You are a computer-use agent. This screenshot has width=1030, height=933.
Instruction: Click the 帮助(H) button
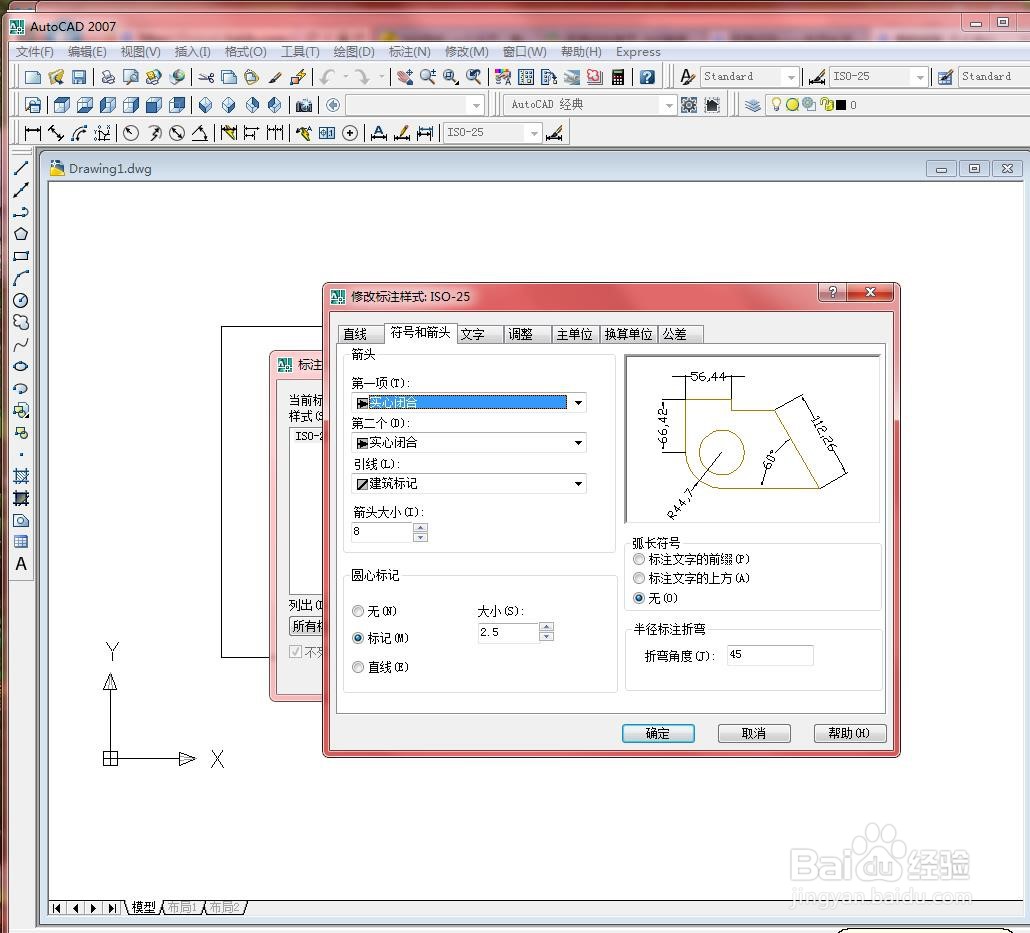849,733
